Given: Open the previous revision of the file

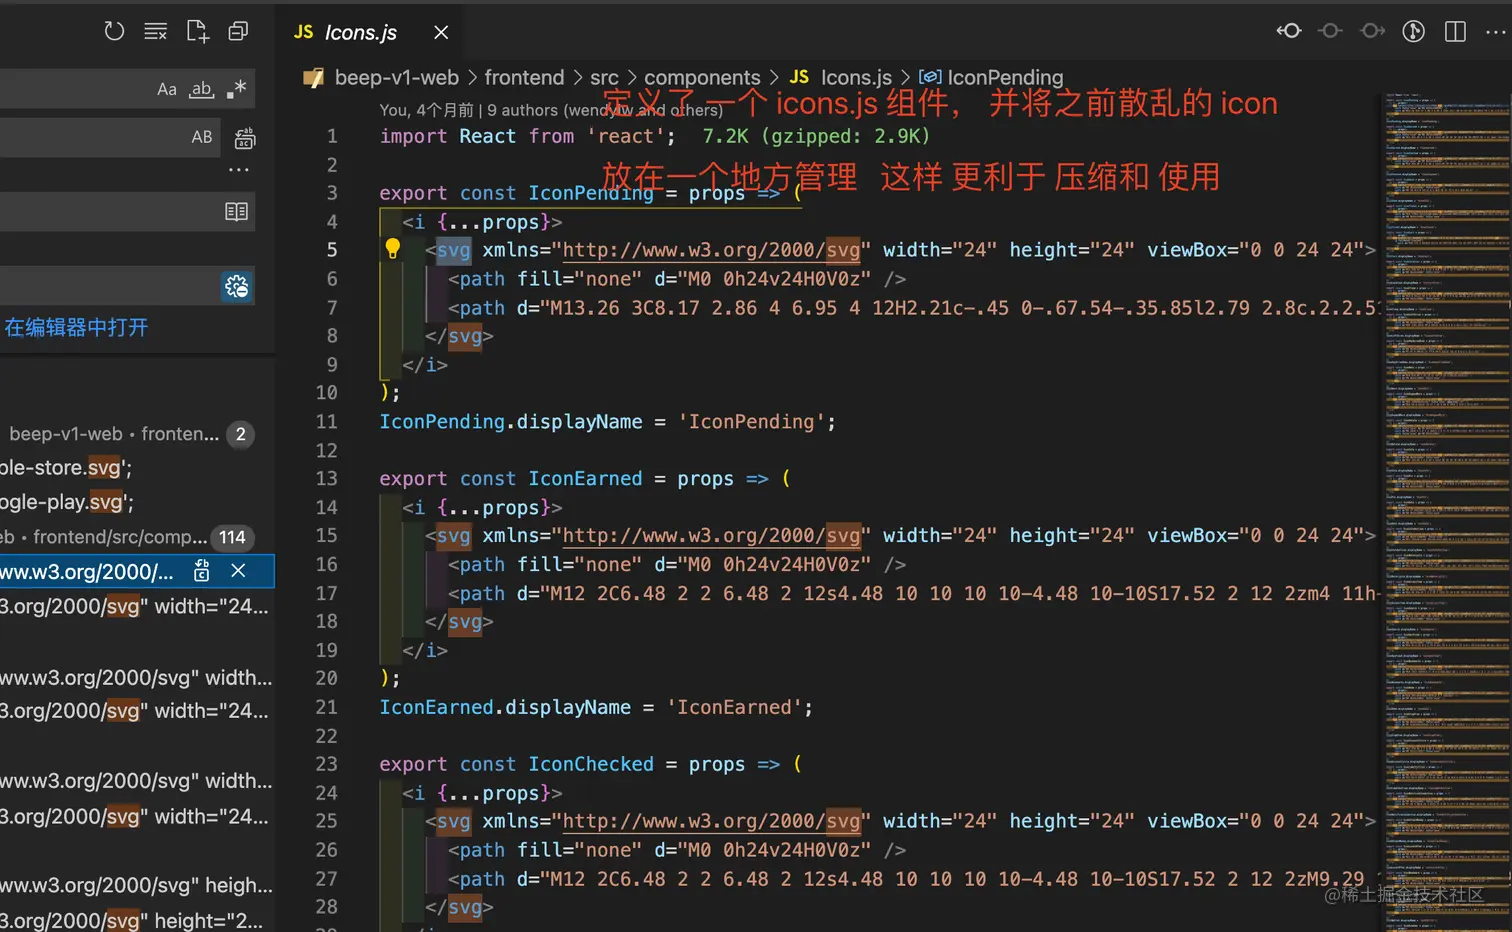Looking at the screenshot, I should point(1289,31).
